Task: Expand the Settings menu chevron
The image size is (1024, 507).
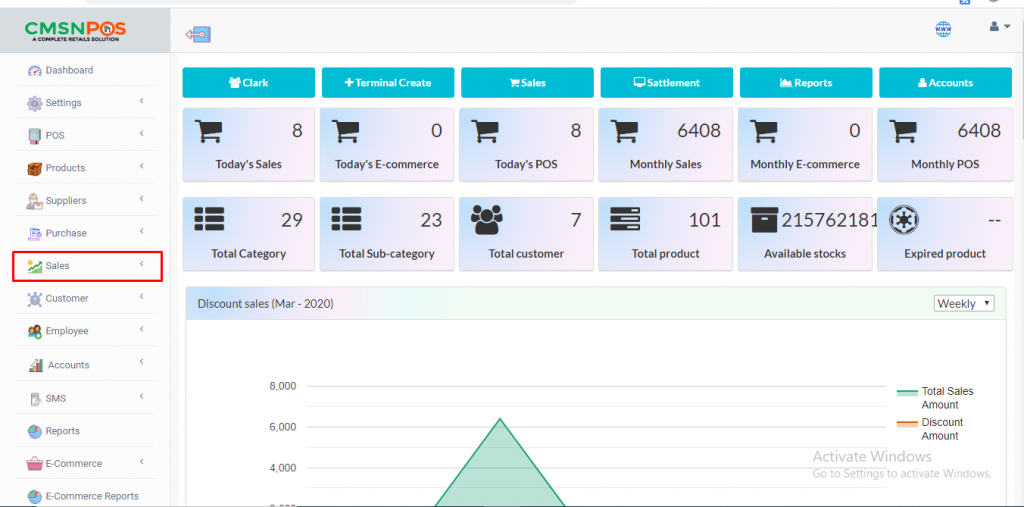Action: pos(141,101)
